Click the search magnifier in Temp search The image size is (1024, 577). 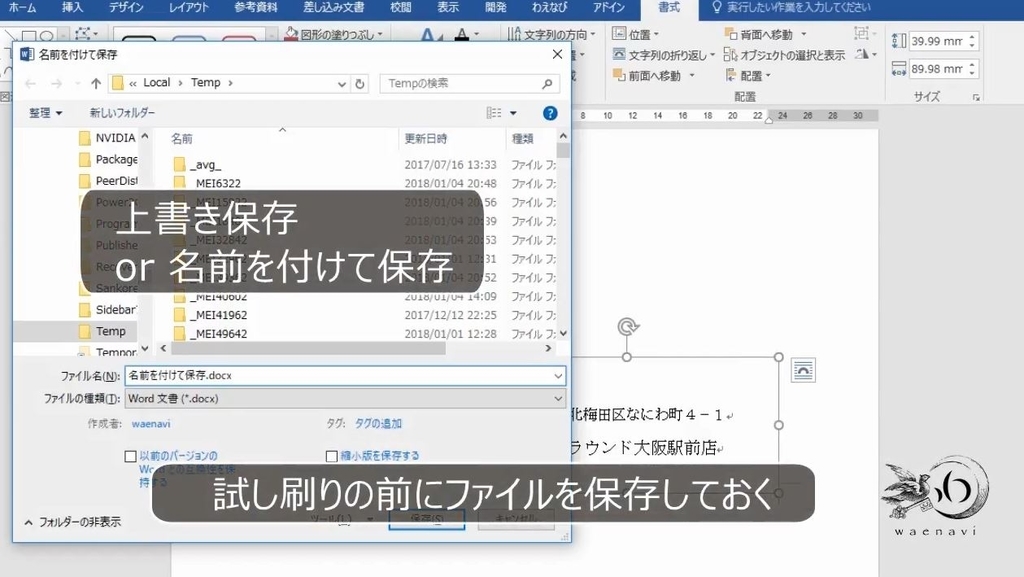pyautogui.click(x=547, y=84)
